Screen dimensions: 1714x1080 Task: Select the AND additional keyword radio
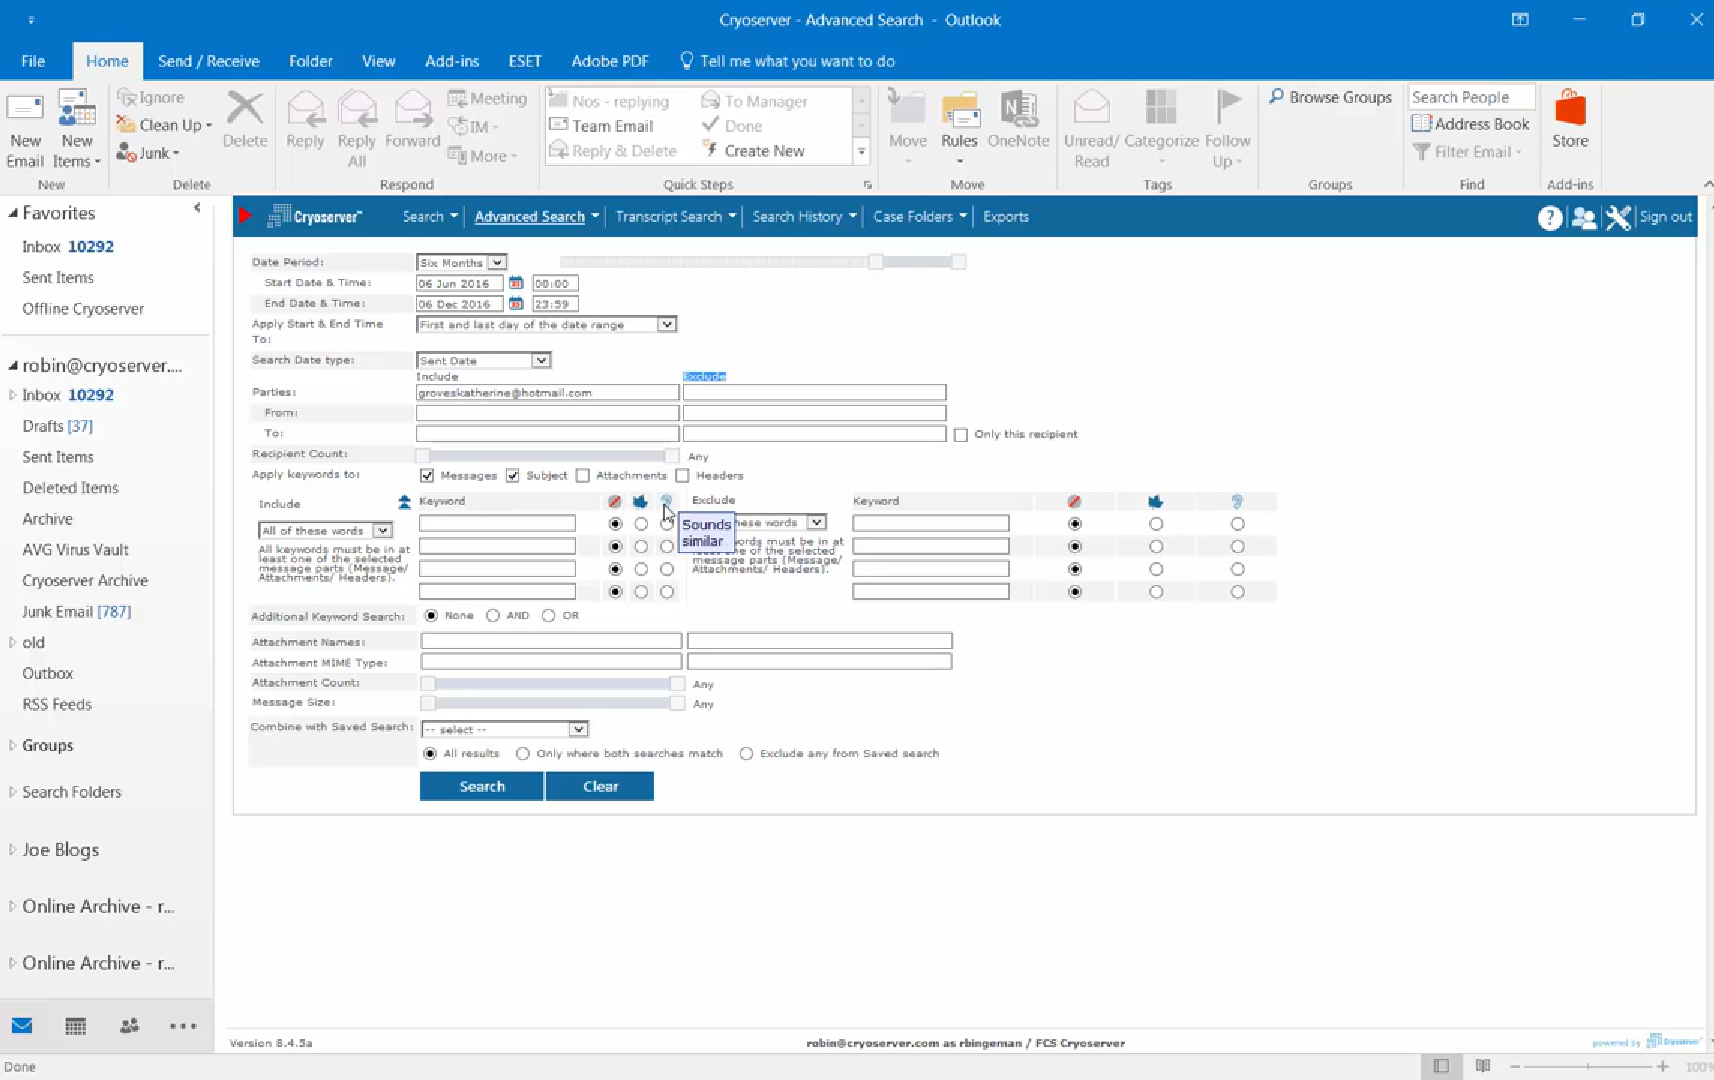point(493,616)
